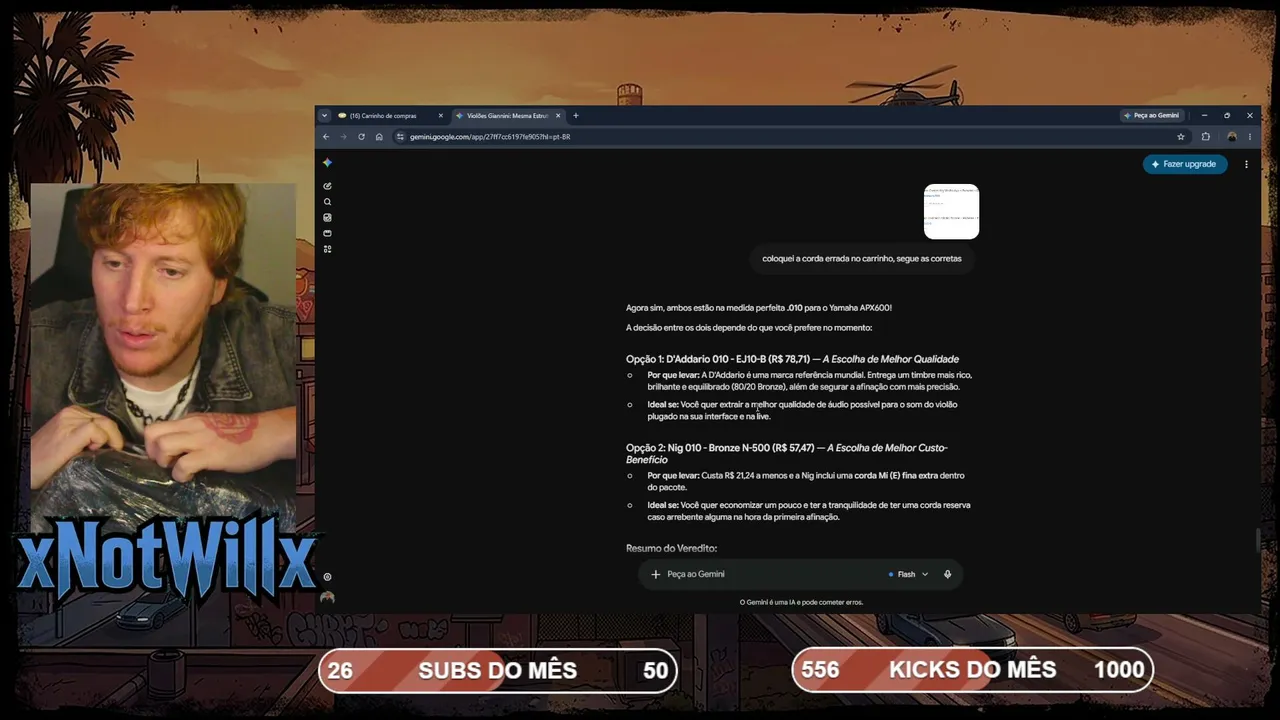Screen dimensions: 1280x720
Task: Close the Violões Giannini tab
Action: coord(558,116)
